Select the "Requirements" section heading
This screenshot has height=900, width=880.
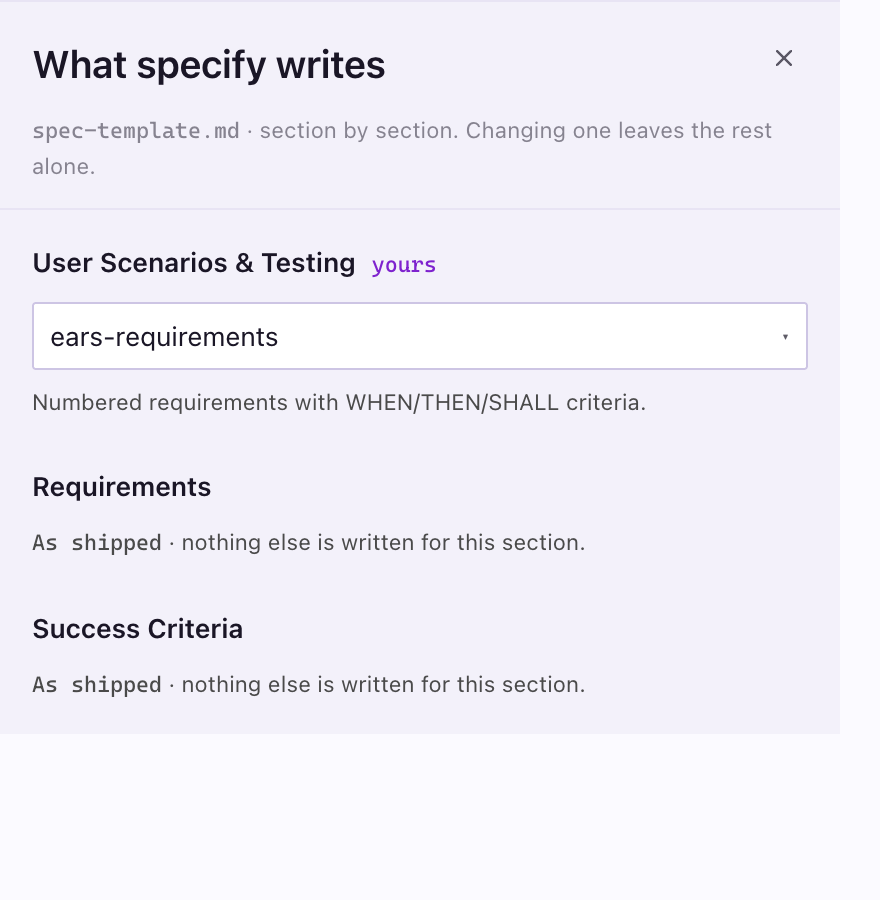tap(122, 487)
